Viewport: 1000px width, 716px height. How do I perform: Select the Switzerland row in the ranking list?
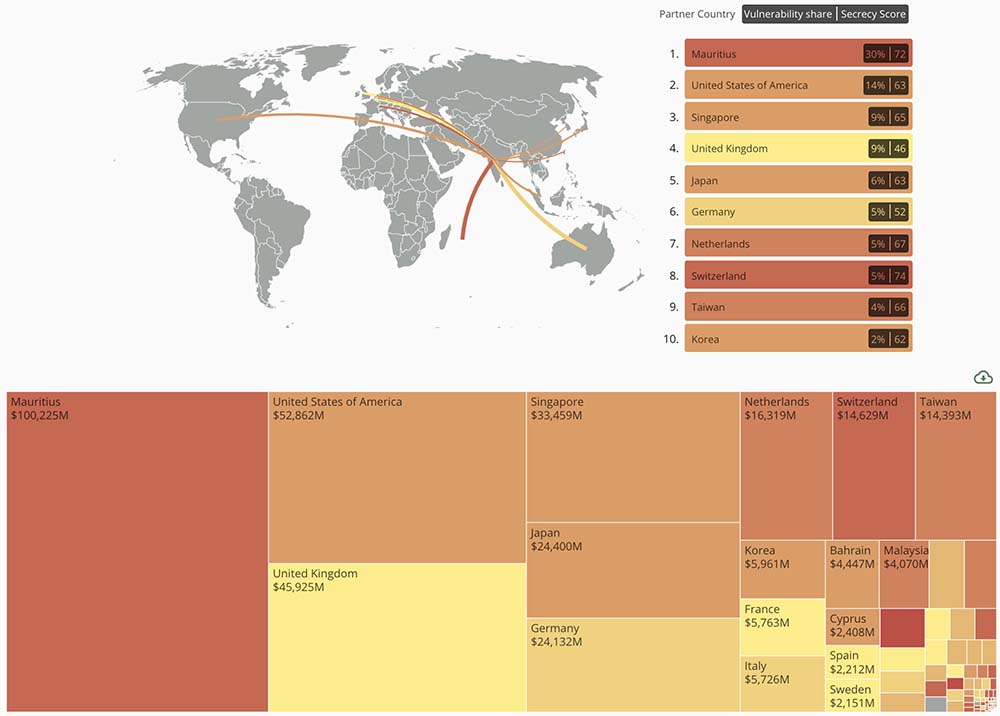point(798,275)
